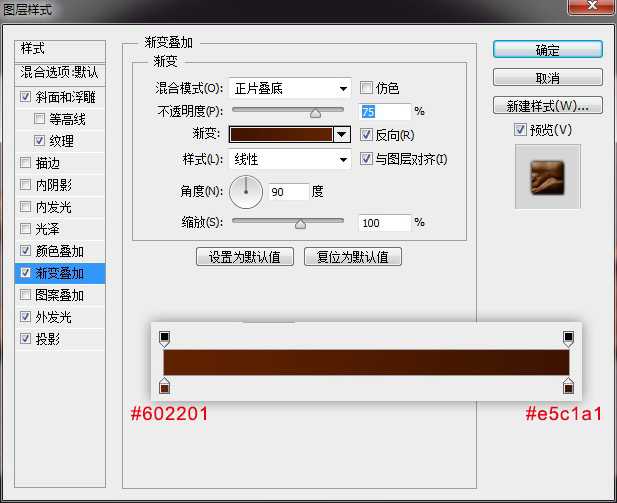
Task: Select the 外发光 style entry
Action: coord(54,317)
